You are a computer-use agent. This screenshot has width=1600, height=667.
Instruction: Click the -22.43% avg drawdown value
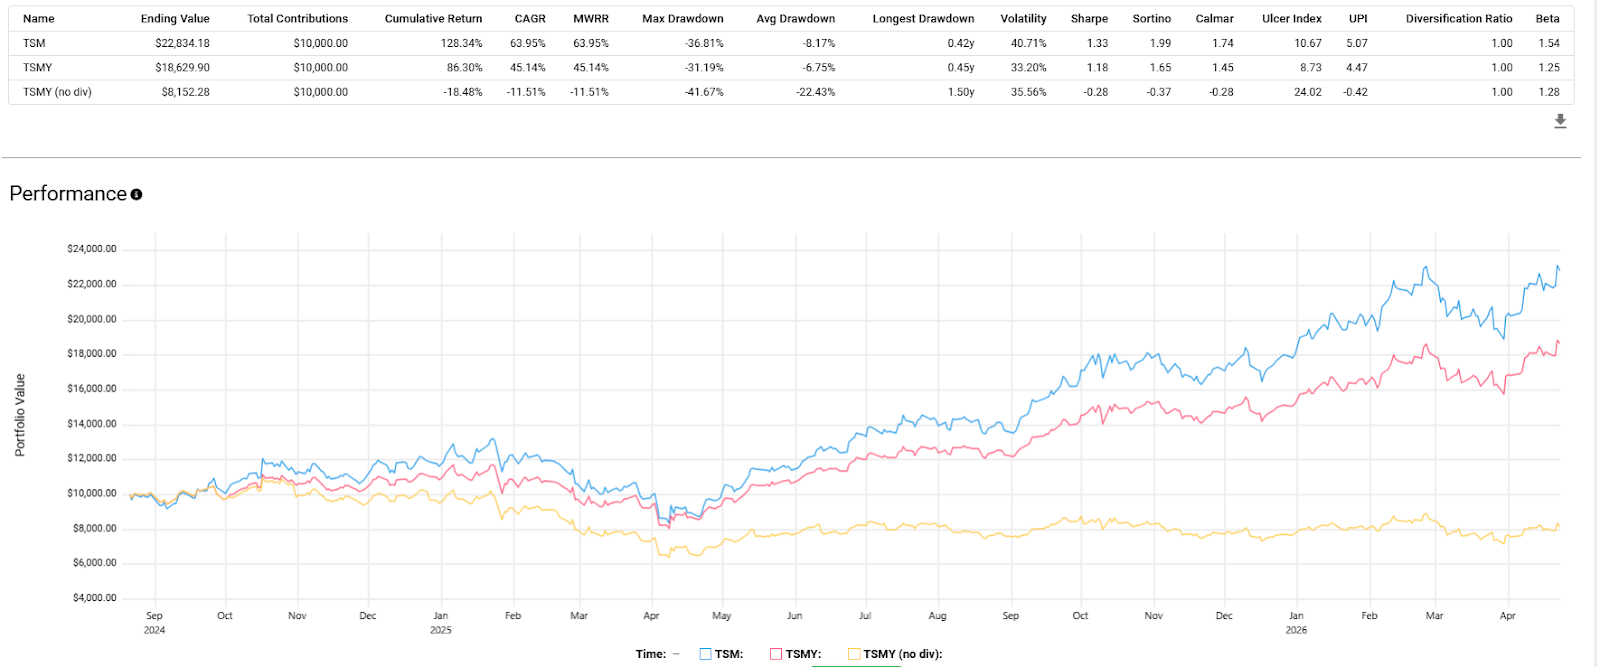click(x=816, y=92)
